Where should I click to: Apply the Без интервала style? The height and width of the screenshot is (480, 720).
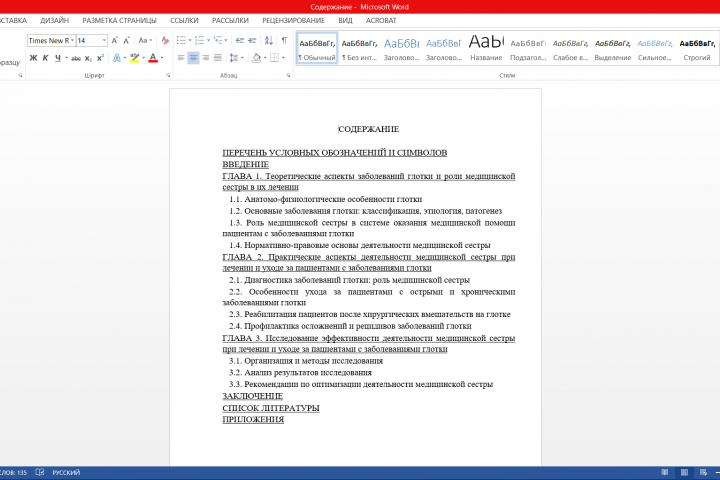click(x=359, y=49)
